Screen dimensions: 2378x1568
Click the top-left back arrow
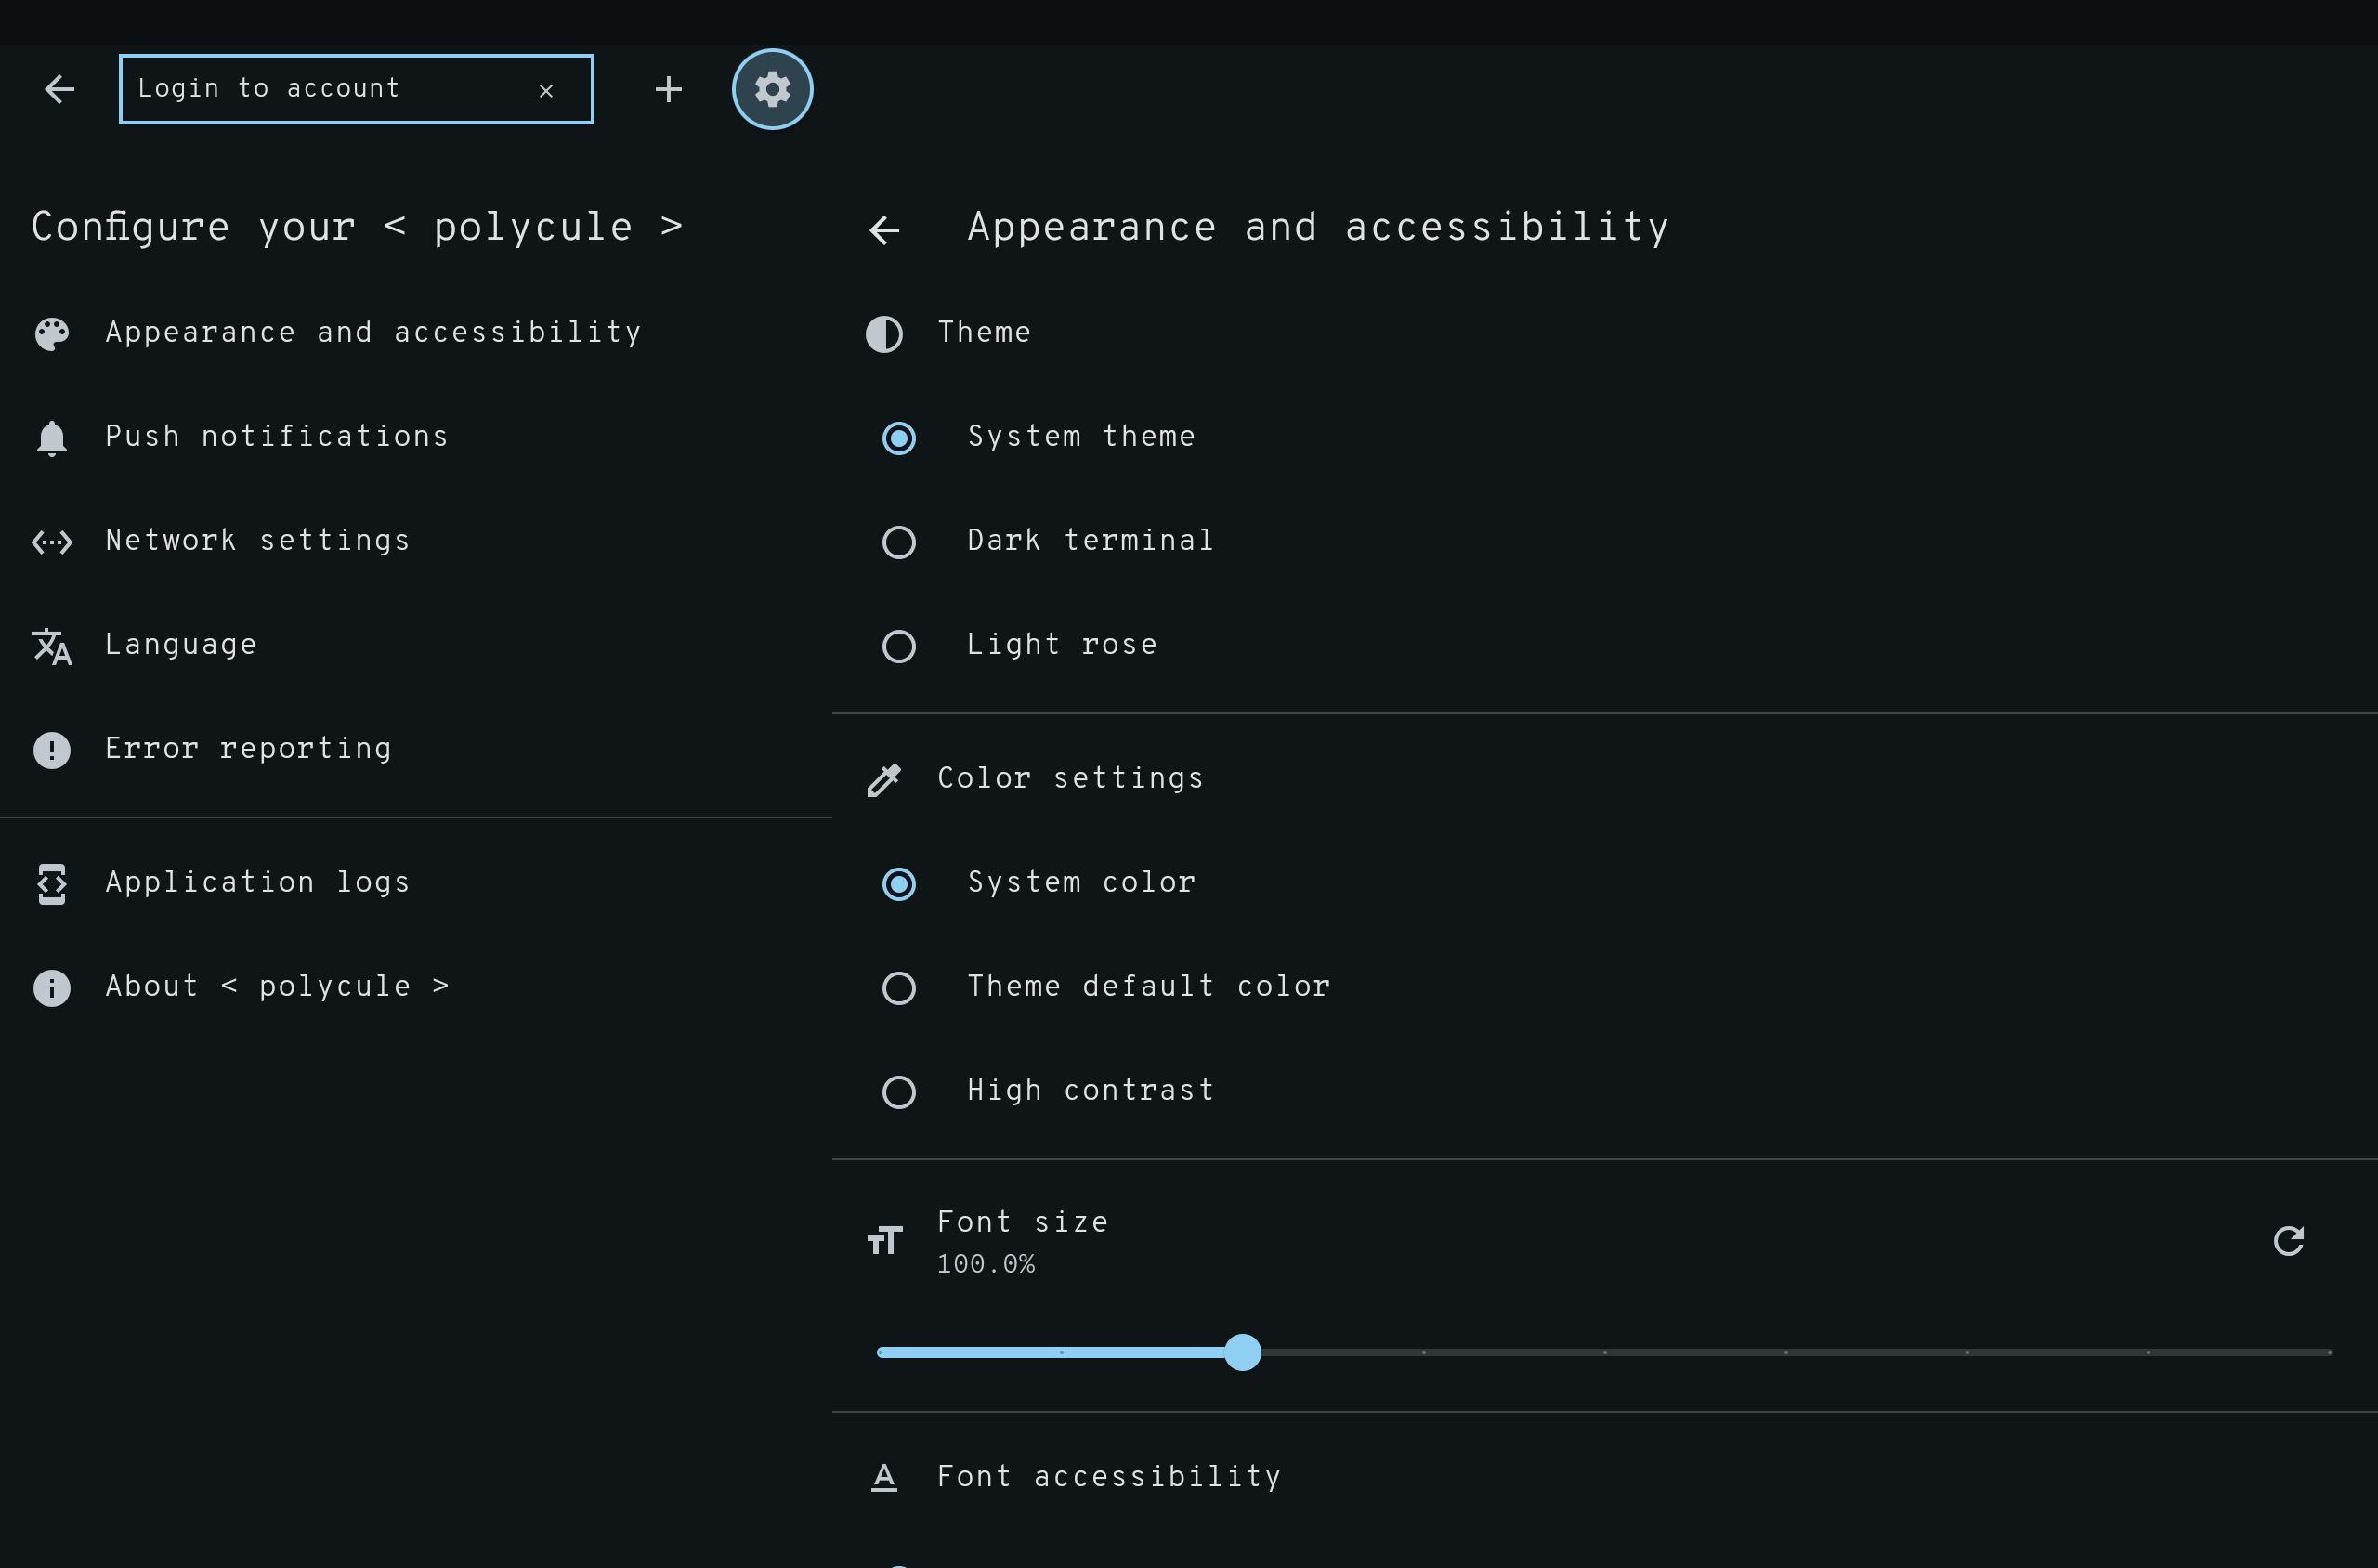(60, 90)
